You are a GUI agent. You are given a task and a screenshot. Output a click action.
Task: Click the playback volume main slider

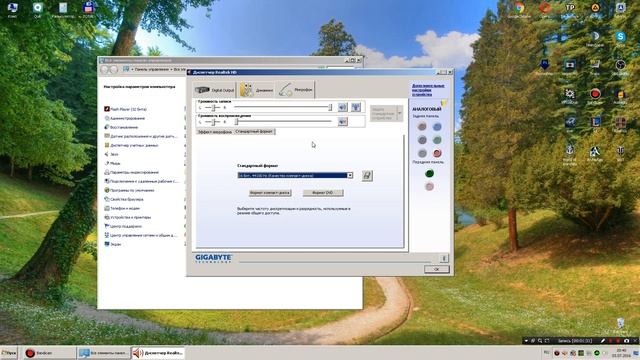coord(283,121)
